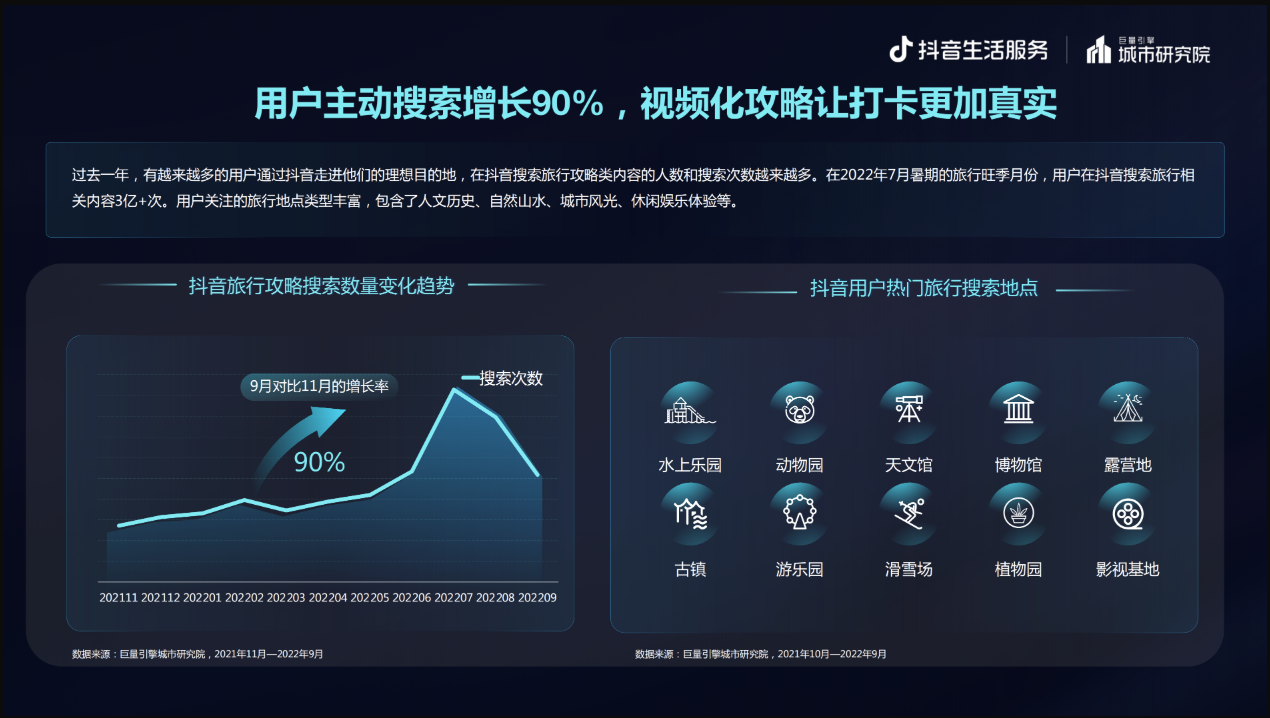Click the 游乐园 label
The height and width of the screenshot is (718, 1270).
coord(799,570)
